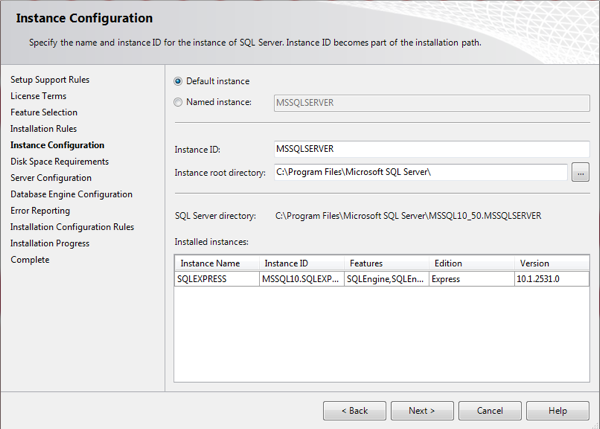The width and height of the screenshot is (600, 429).
Task: Select License Terms step in sidebar
Action: click(38, 96)
